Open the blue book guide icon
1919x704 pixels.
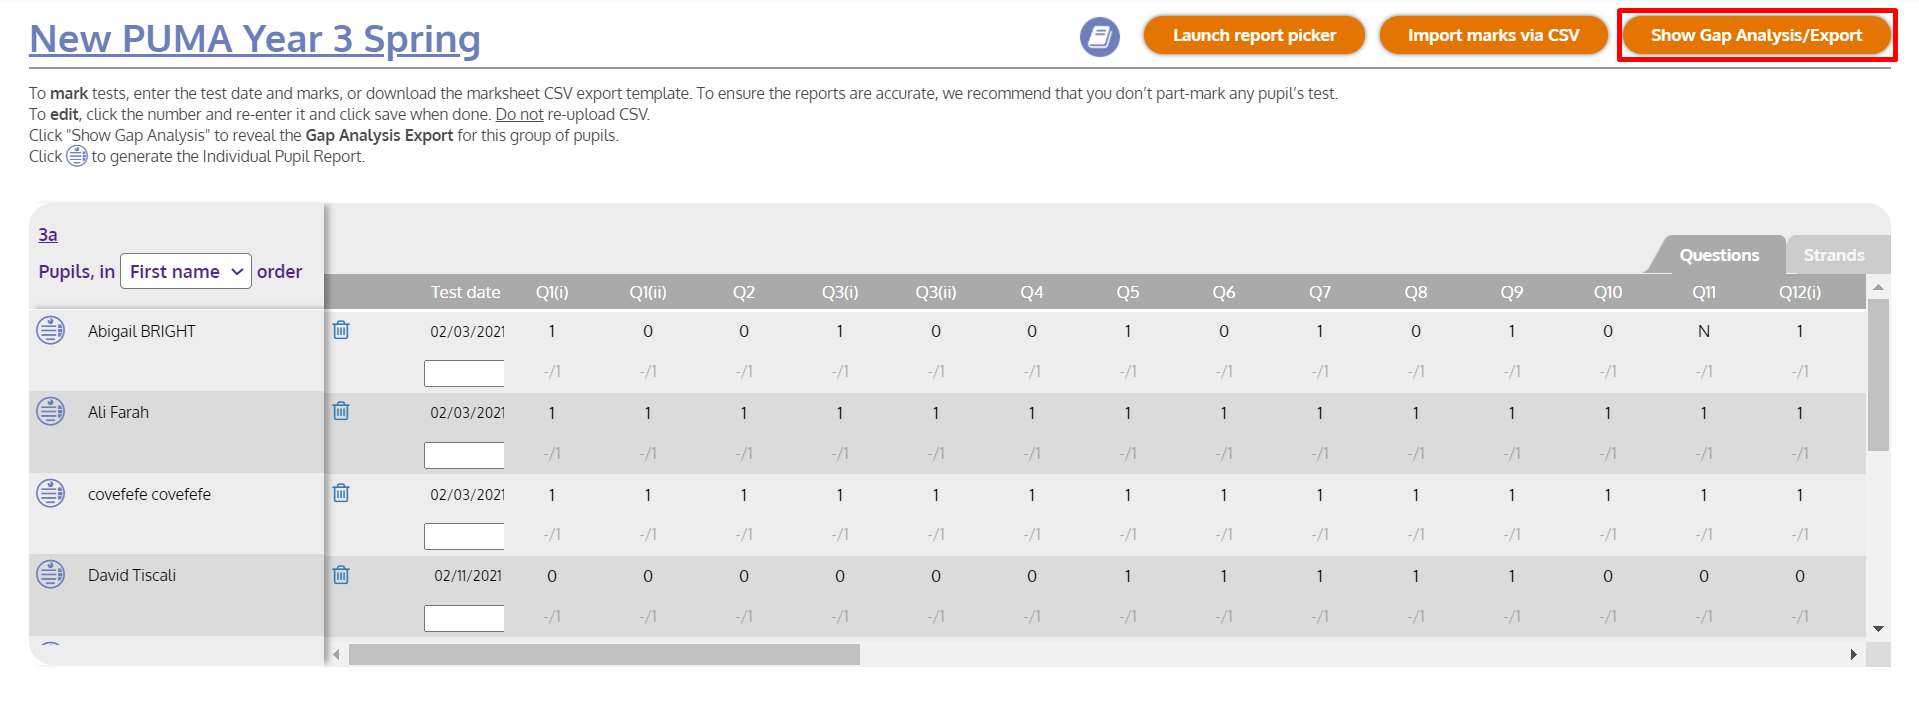pyautogui.click(x=1099, y=37)
